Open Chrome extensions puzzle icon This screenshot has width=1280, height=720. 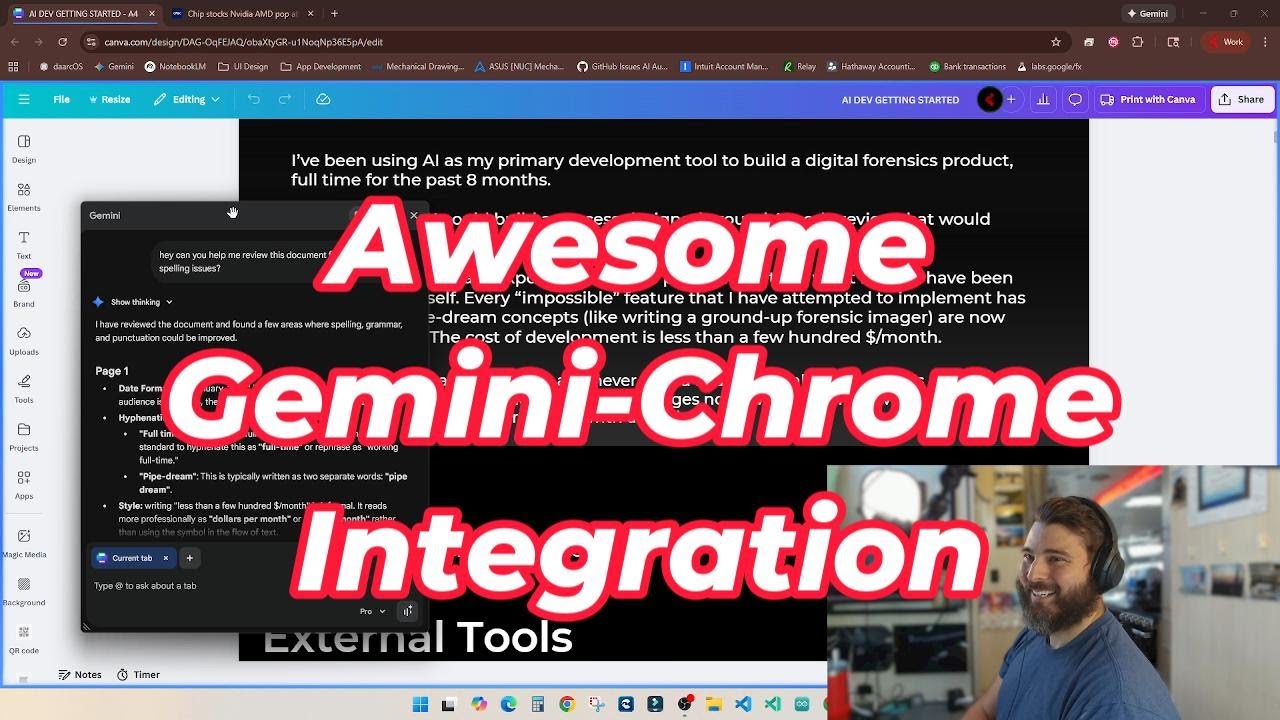1138,42
